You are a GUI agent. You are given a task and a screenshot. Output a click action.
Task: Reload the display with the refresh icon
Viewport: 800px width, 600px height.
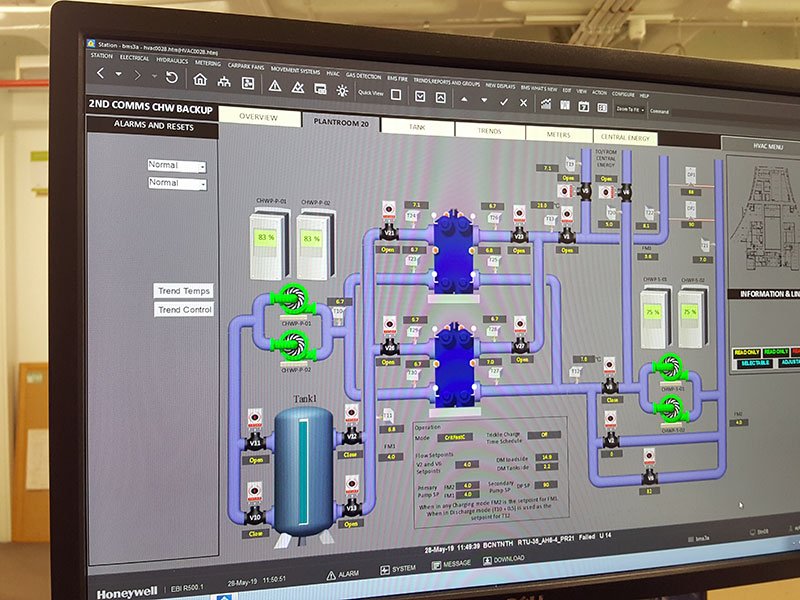point(172,77)
